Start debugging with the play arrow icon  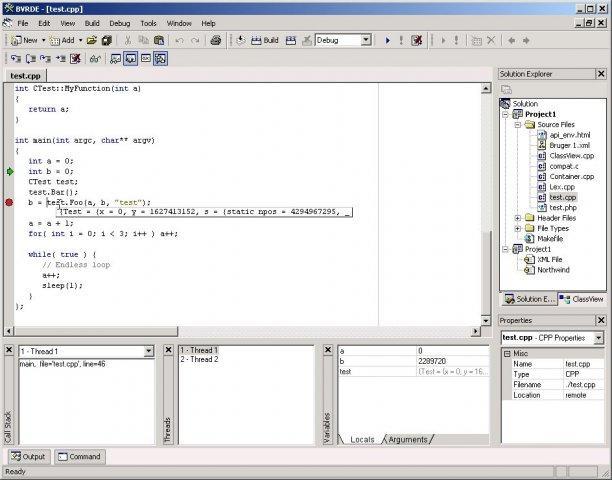click(386, 40)
